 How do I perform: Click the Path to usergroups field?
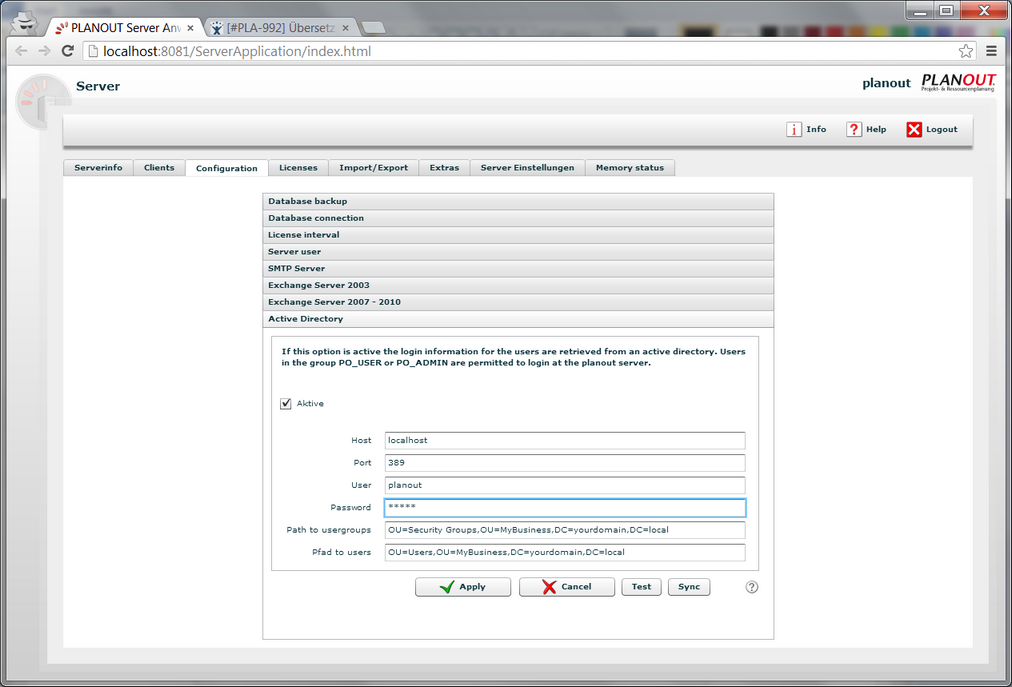(565, 530)
